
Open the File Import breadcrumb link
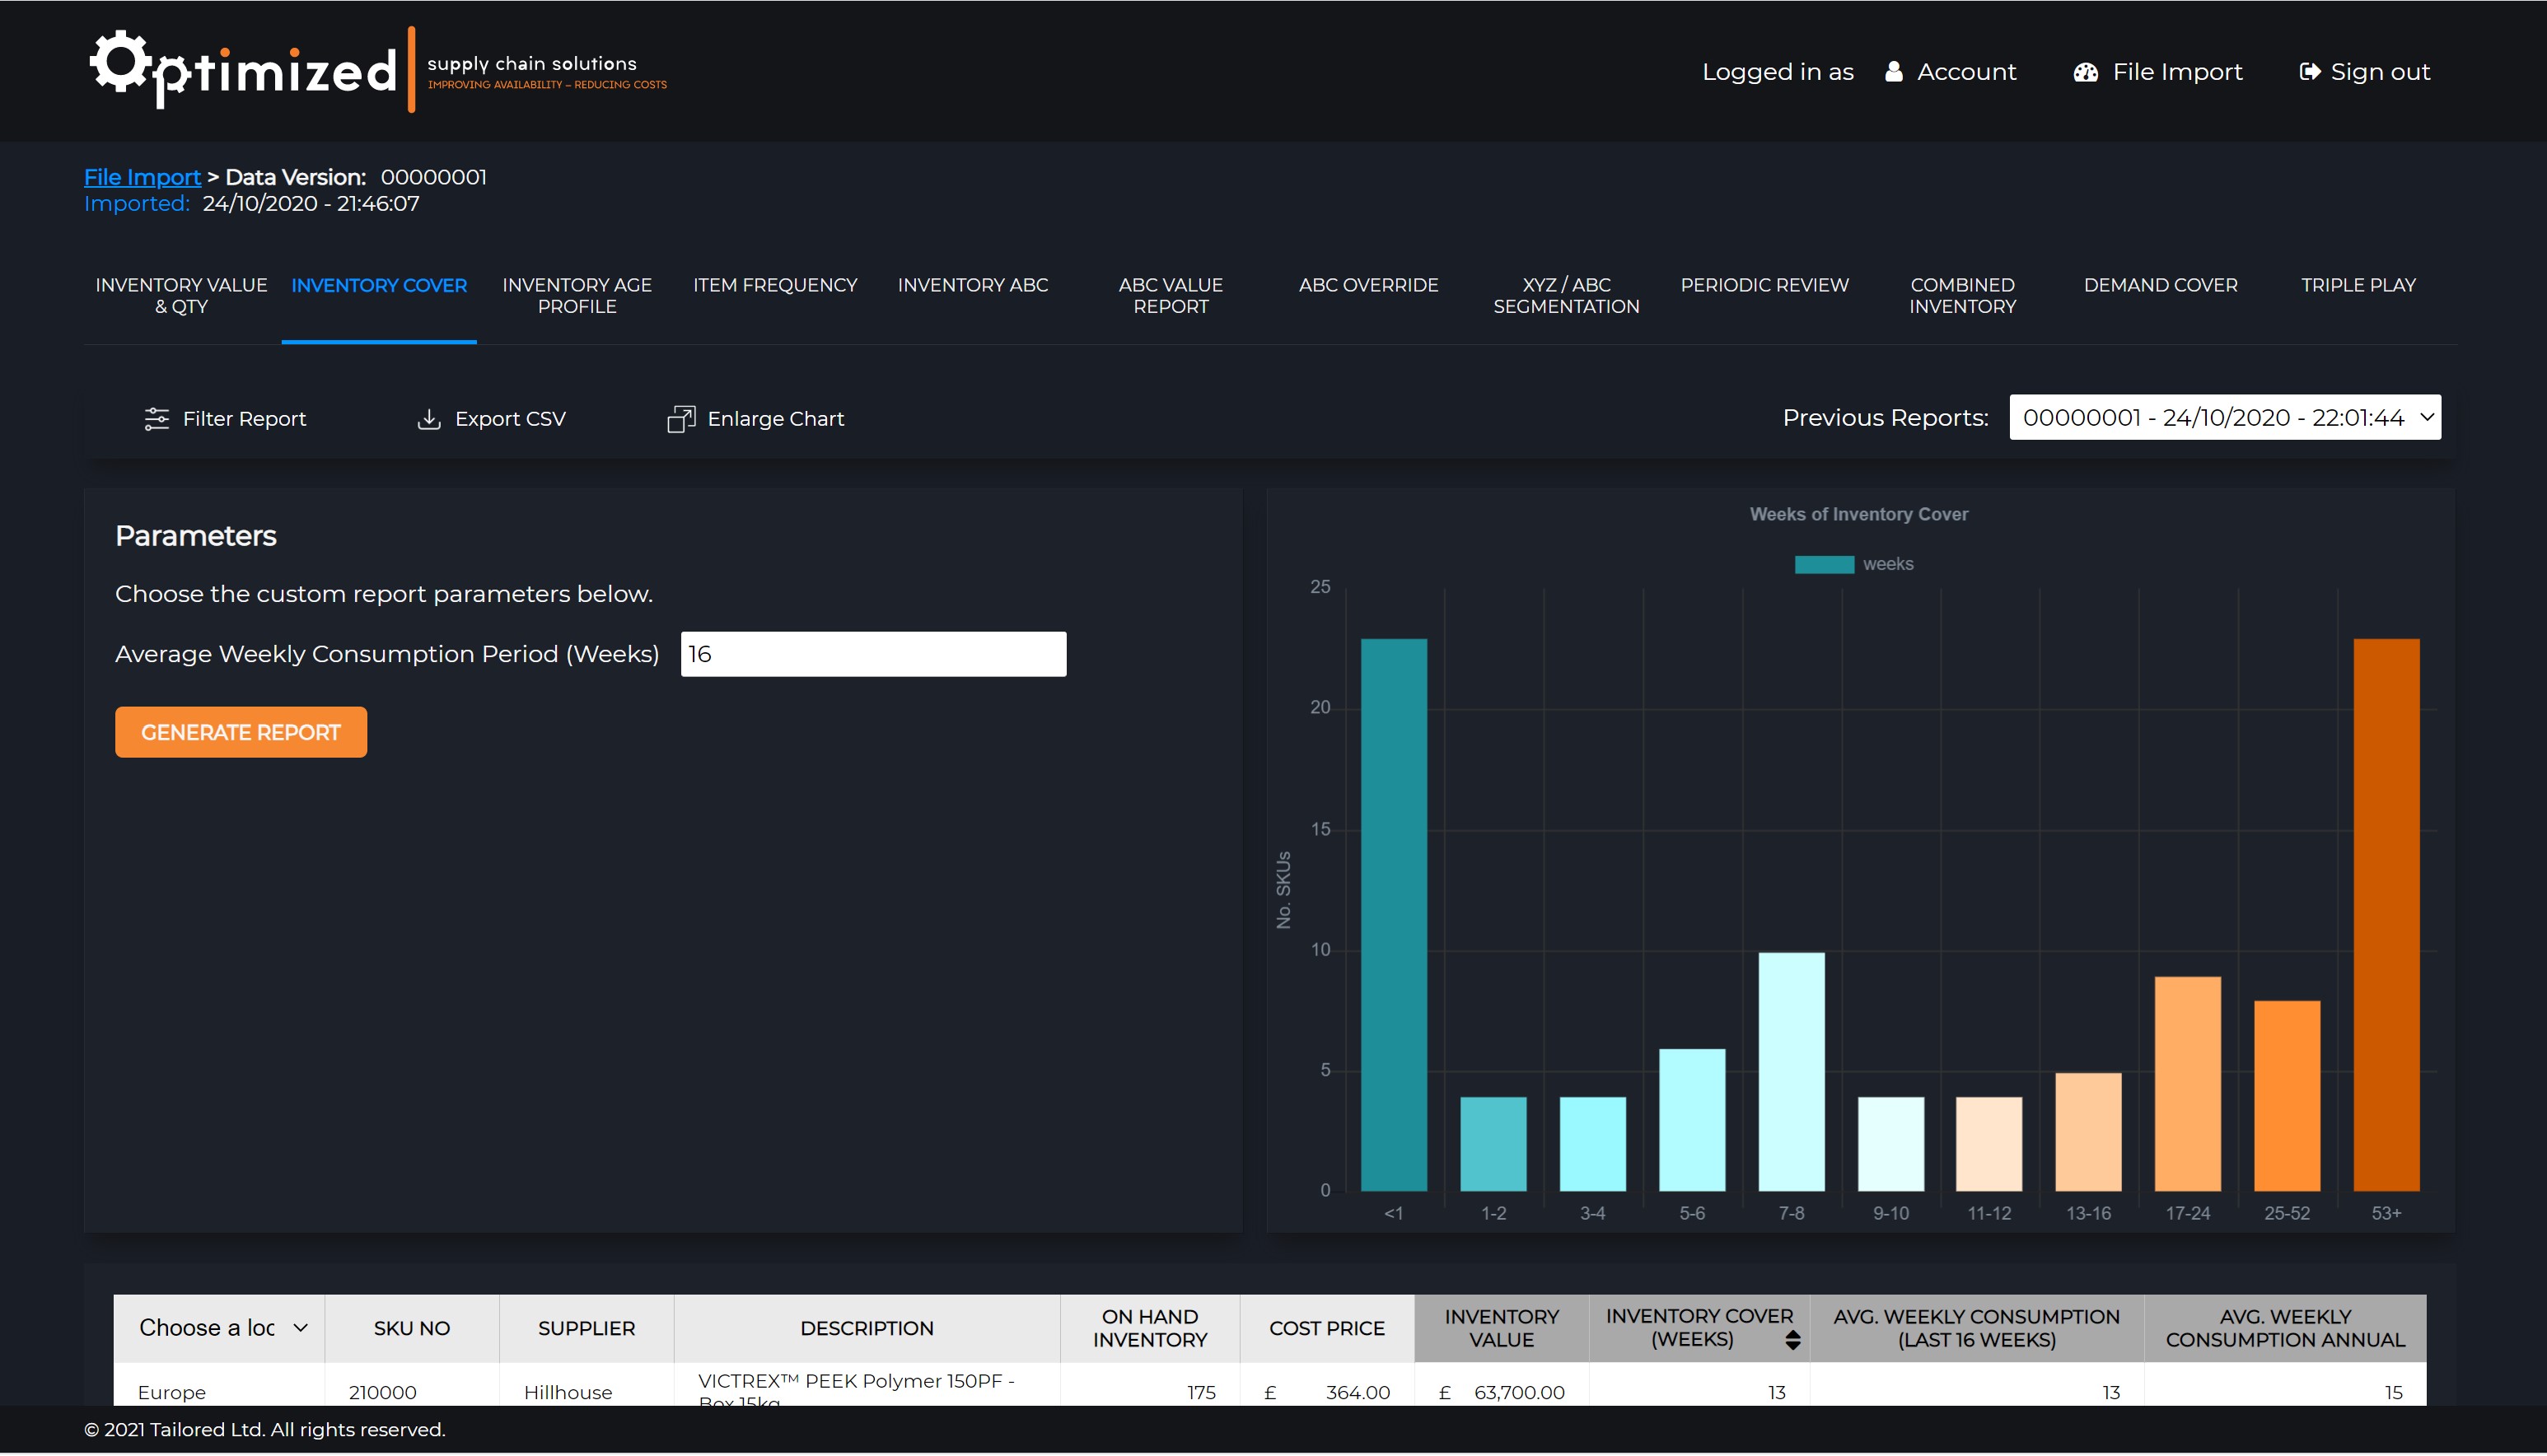coord(142,176)
